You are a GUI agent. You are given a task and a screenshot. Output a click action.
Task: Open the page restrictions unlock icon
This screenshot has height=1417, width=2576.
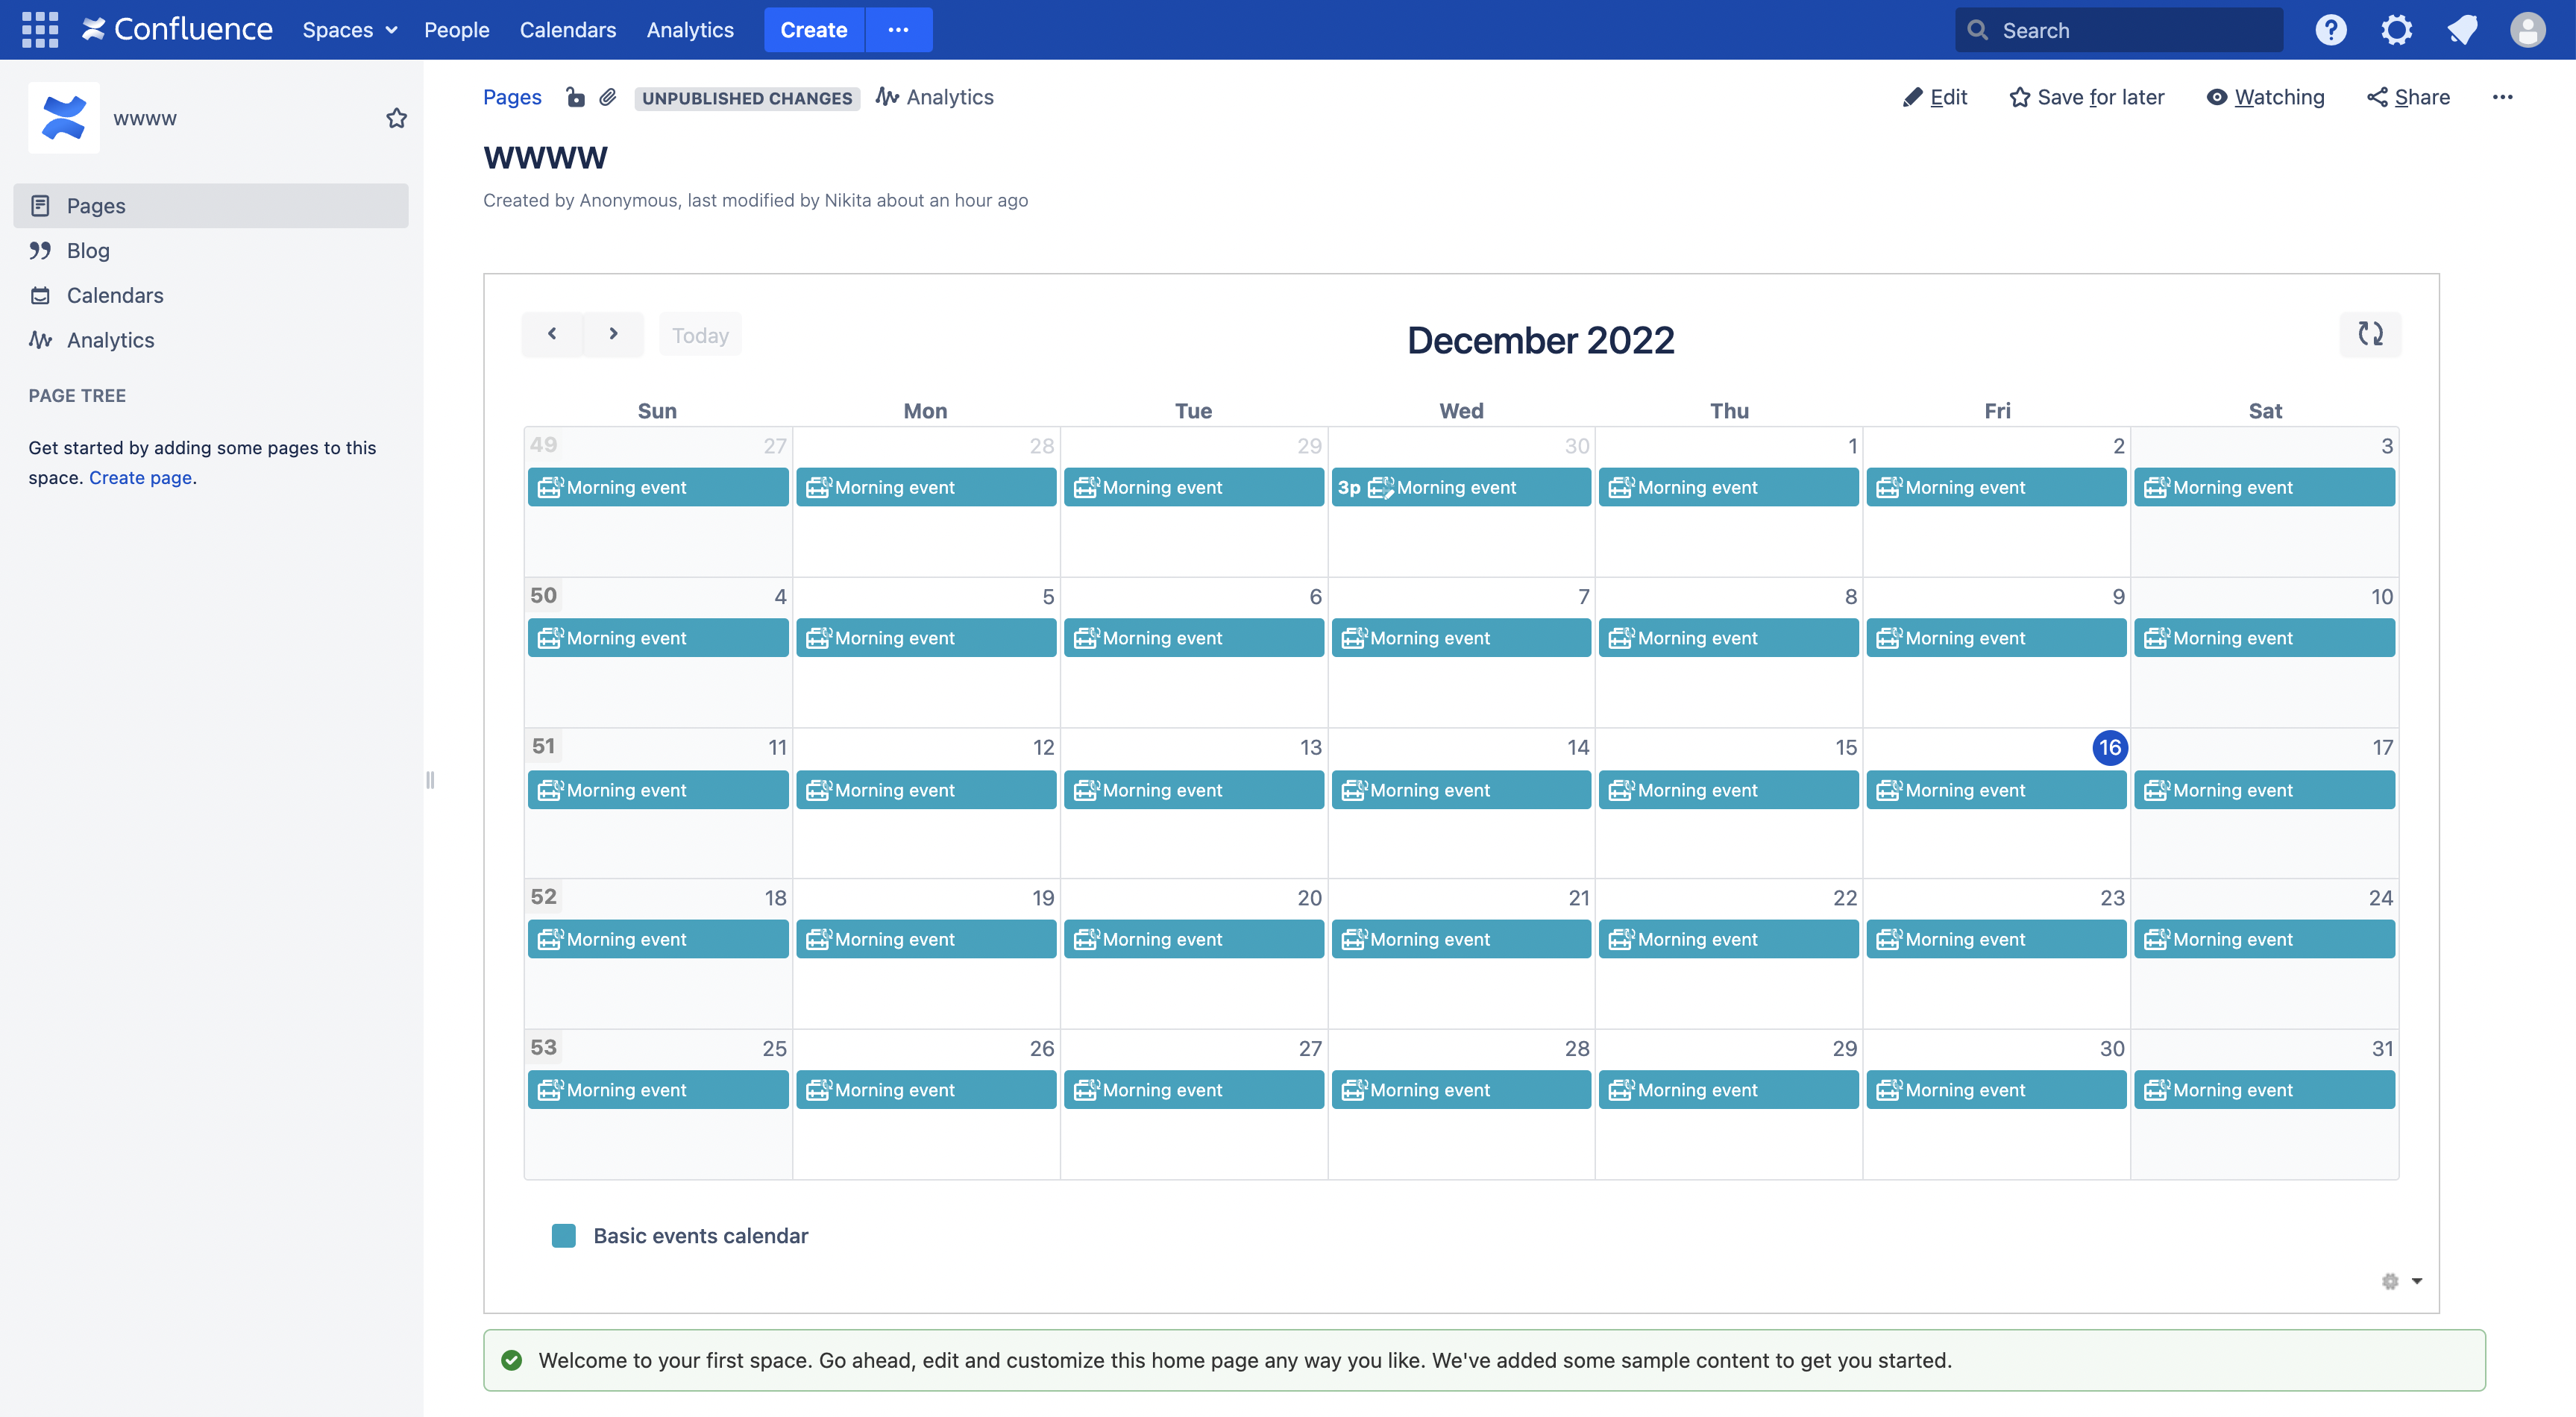[575, 97]
